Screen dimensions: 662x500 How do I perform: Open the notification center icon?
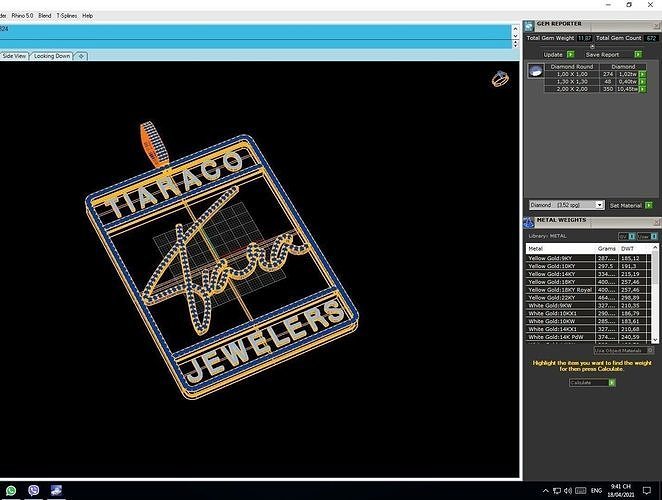coord(646,491)
